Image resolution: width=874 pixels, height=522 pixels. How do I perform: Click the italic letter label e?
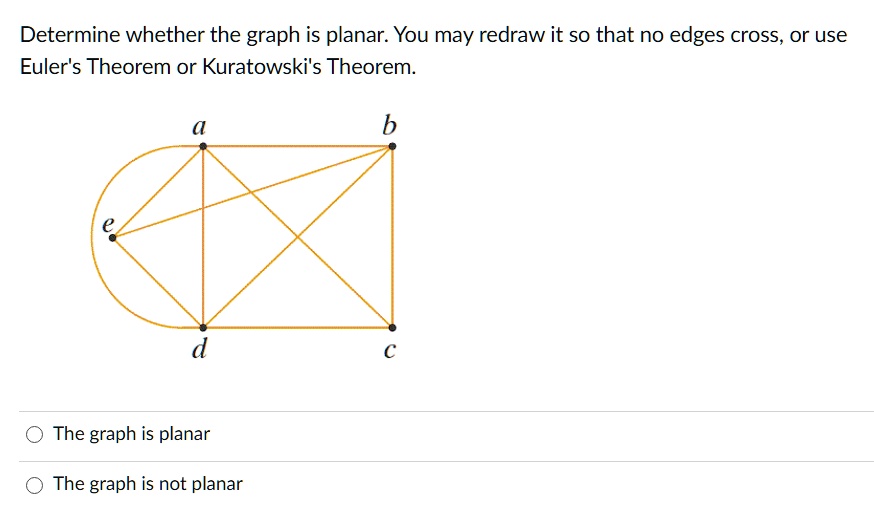point(108,224)
